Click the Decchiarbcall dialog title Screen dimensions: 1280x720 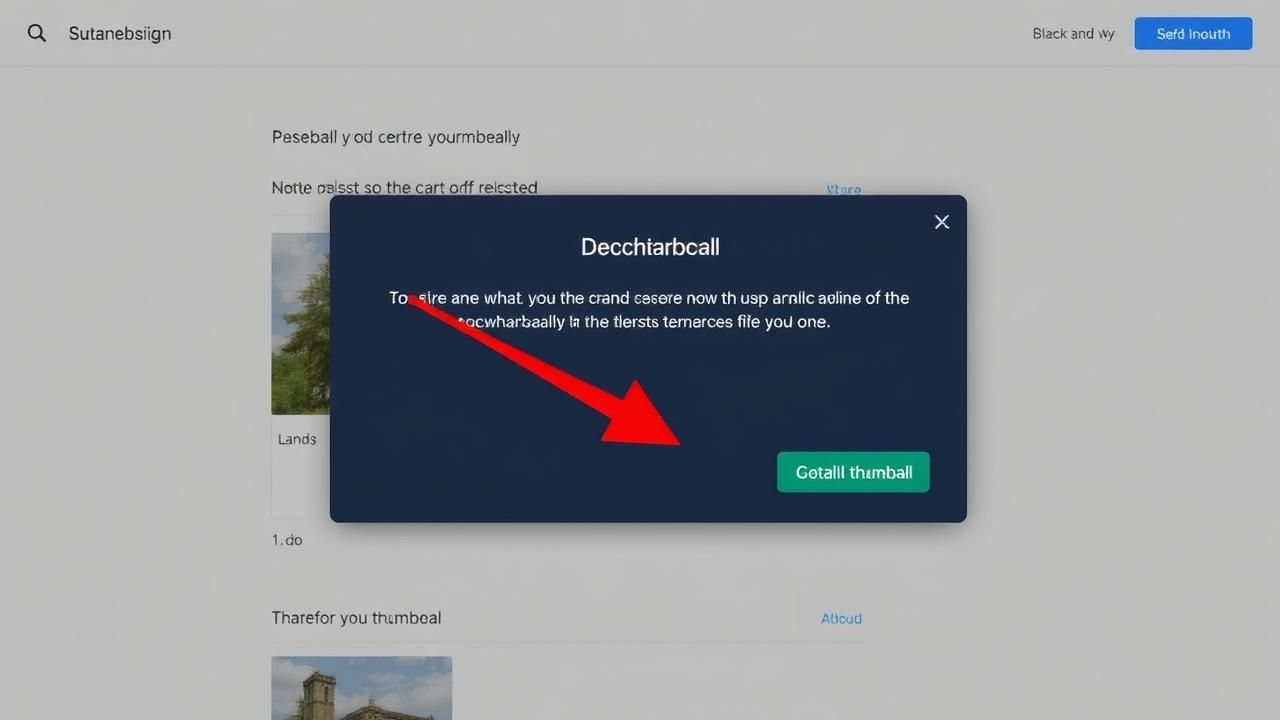pyautogui.click(x=650, y=247)
